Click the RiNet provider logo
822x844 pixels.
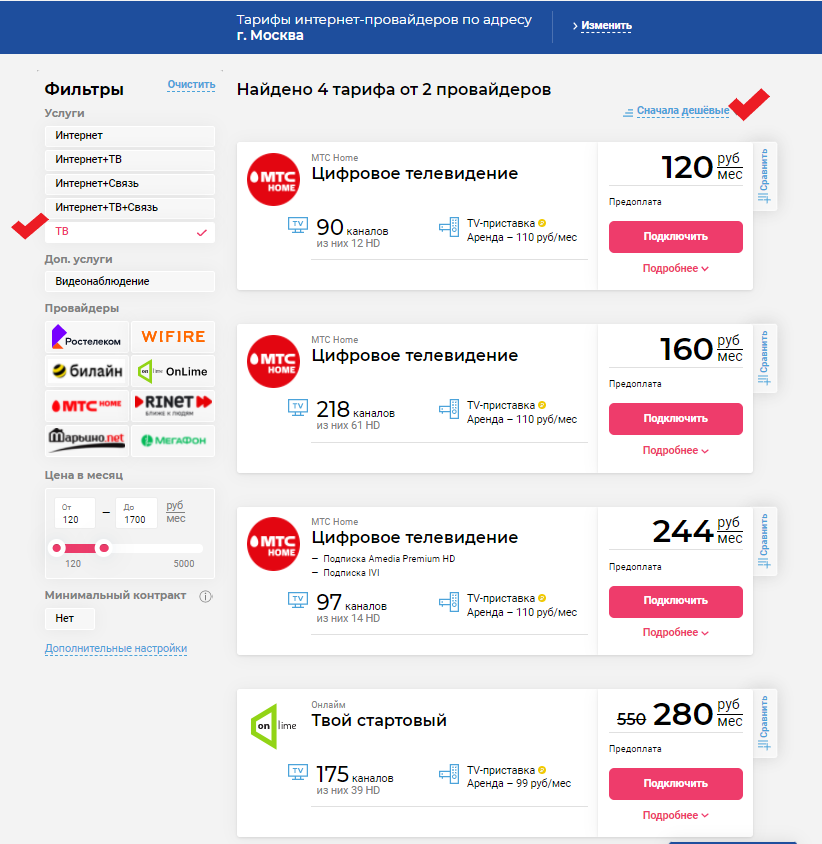[x=173, y=405]
